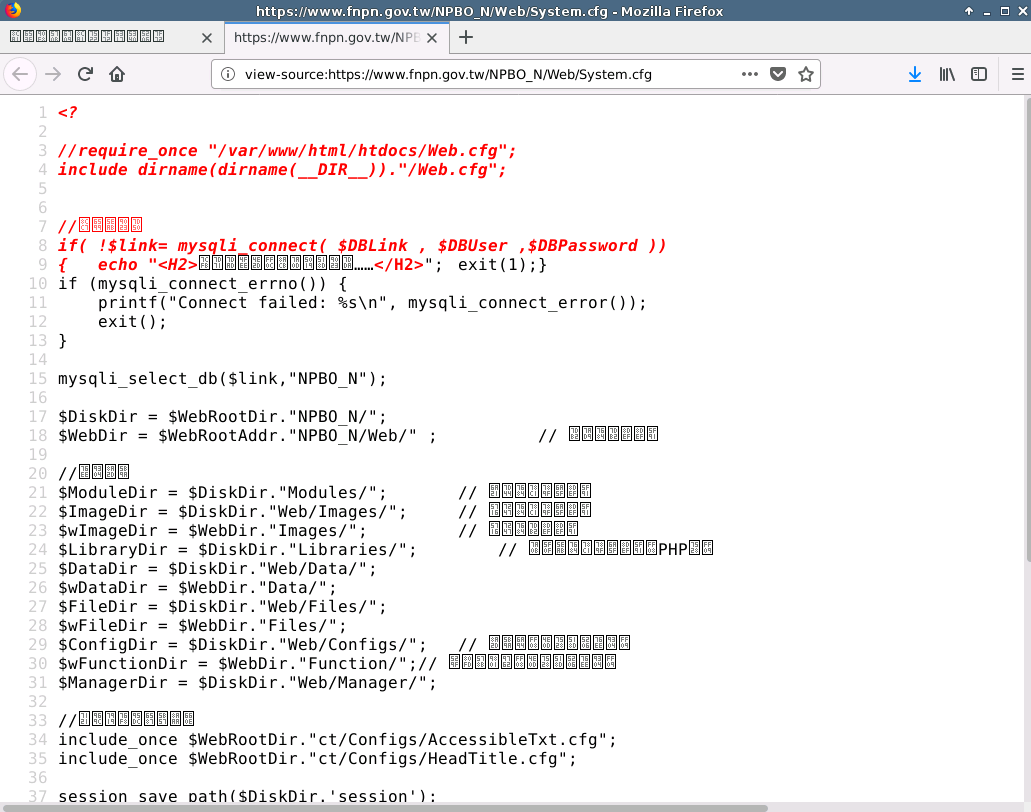
Task: Show site information for the page
Action: click(x=228, y=74)
